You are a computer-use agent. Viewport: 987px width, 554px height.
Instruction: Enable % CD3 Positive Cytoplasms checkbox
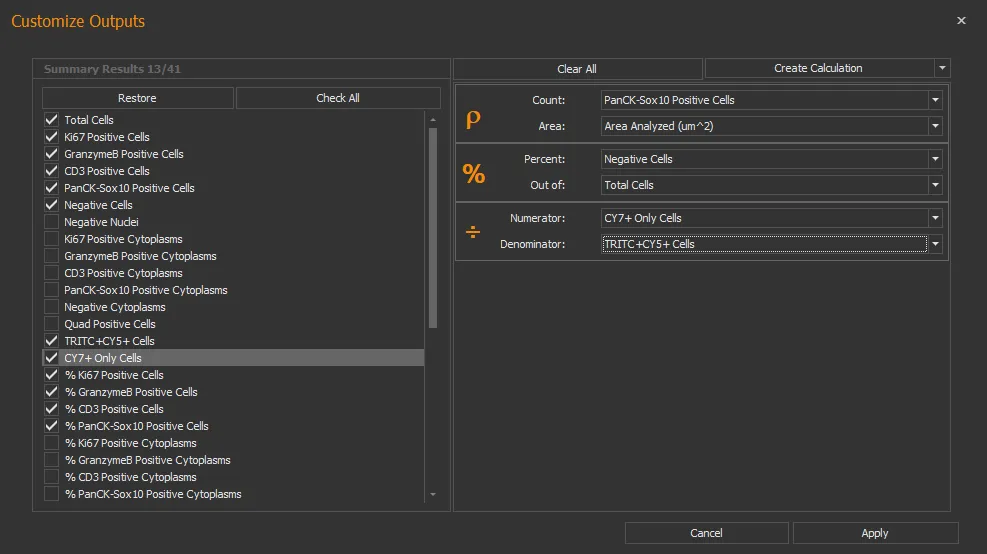click(52, 477)
